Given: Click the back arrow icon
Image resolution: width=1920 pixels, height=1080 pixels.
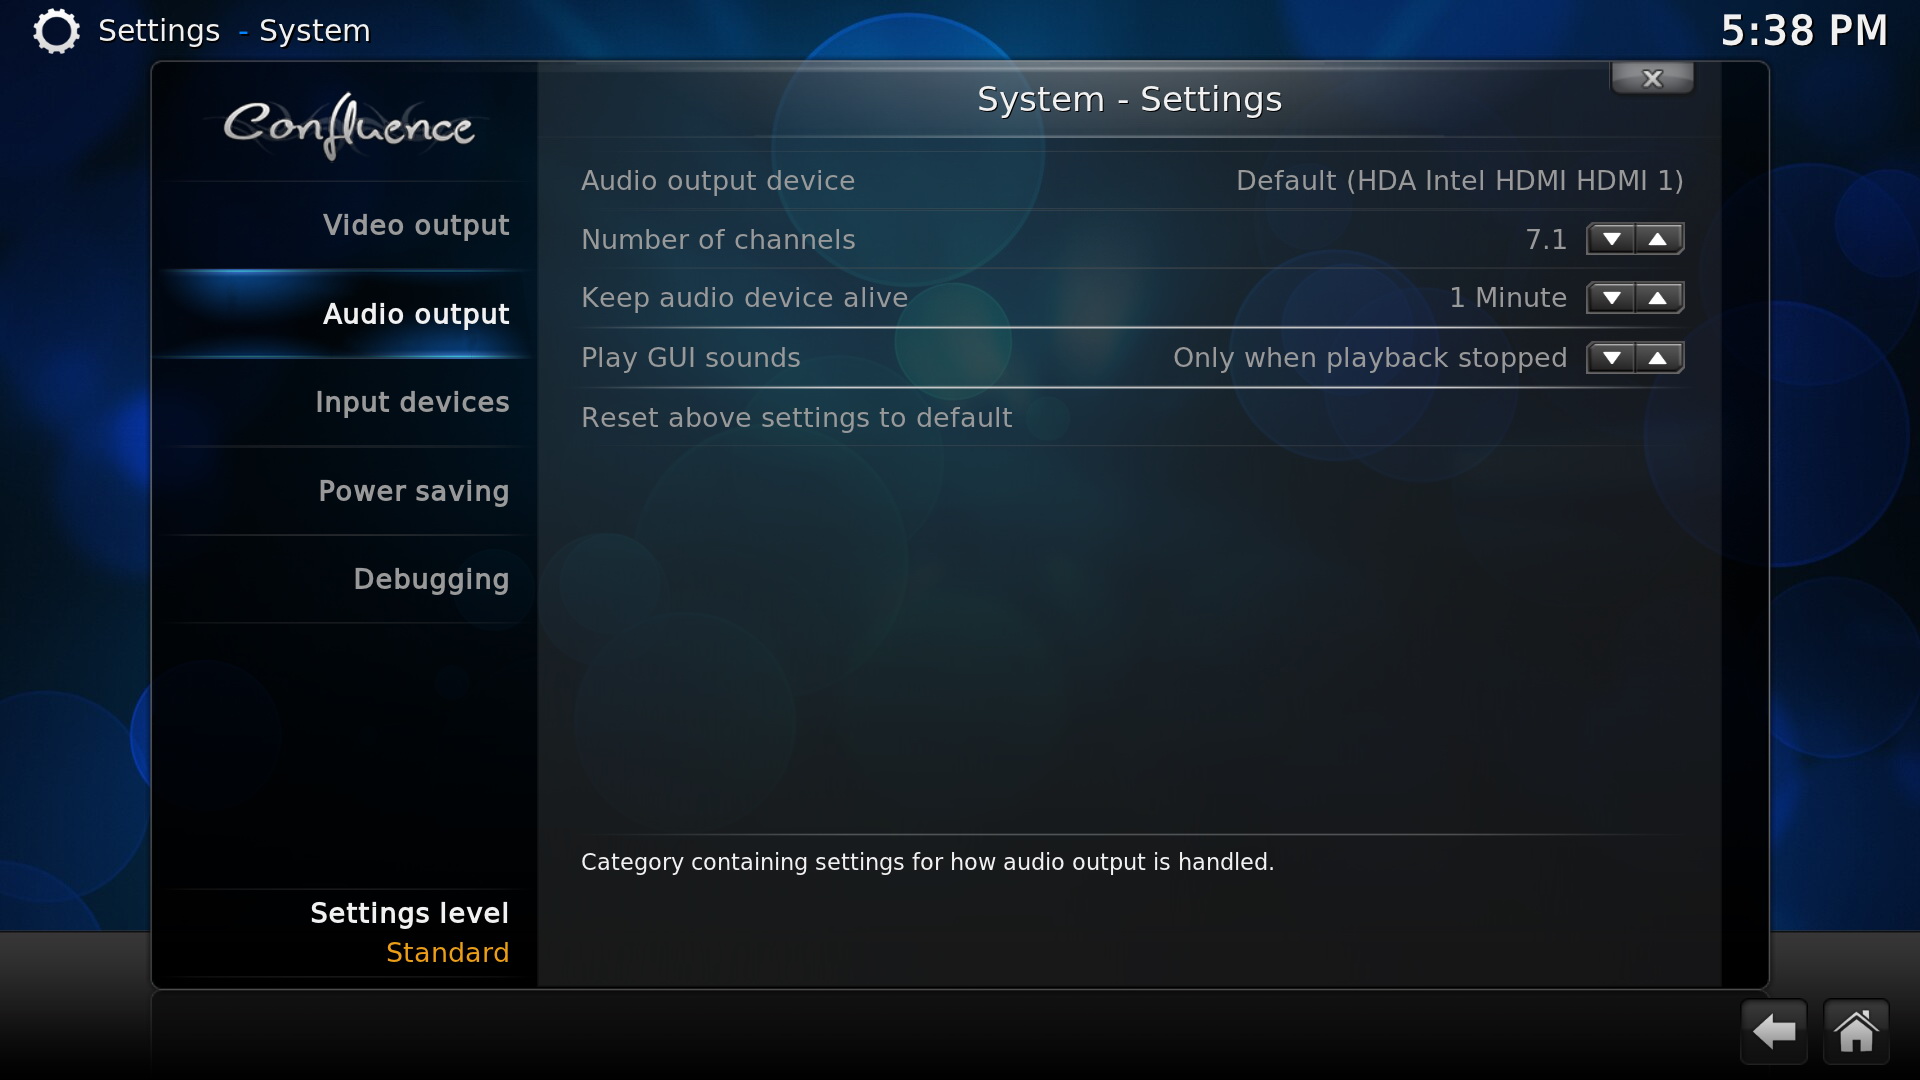Looking at the screenshot, I should tap(1774, 1032).
